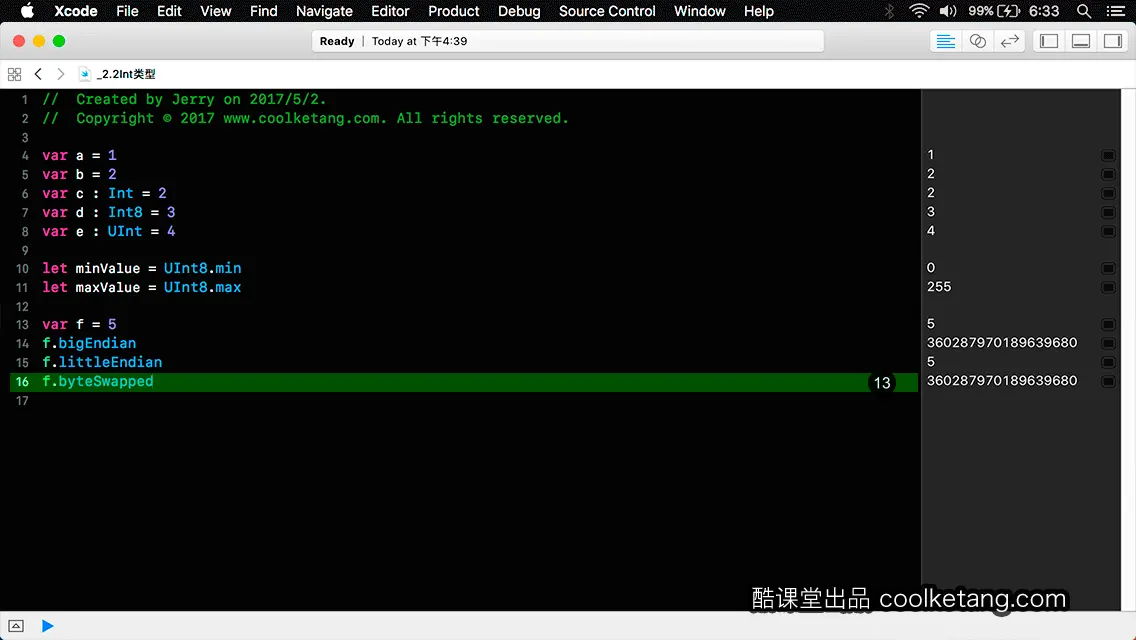Toggle the navigator panel

[1049, 41]
